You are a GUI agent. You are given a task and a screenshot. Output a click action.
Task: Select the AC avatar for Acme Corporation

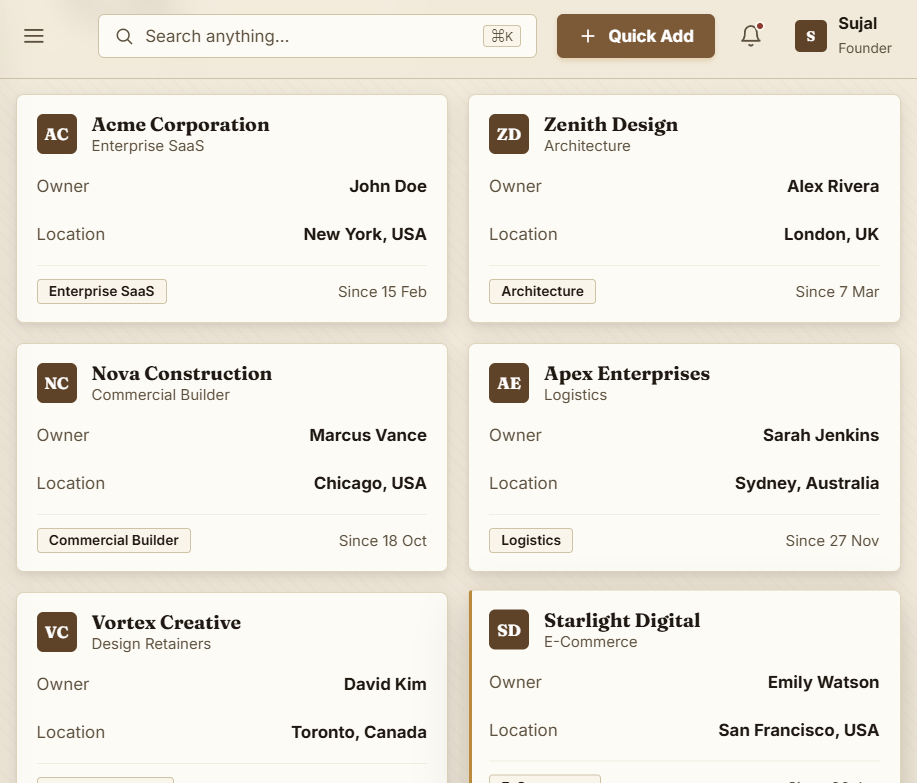coord(57,134)
